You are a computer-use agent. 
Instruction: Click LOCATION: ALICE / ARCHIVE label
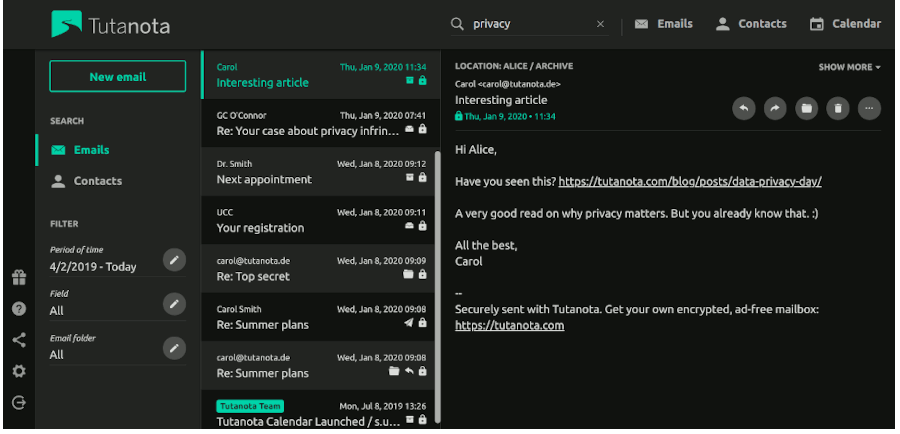point(514,67)
